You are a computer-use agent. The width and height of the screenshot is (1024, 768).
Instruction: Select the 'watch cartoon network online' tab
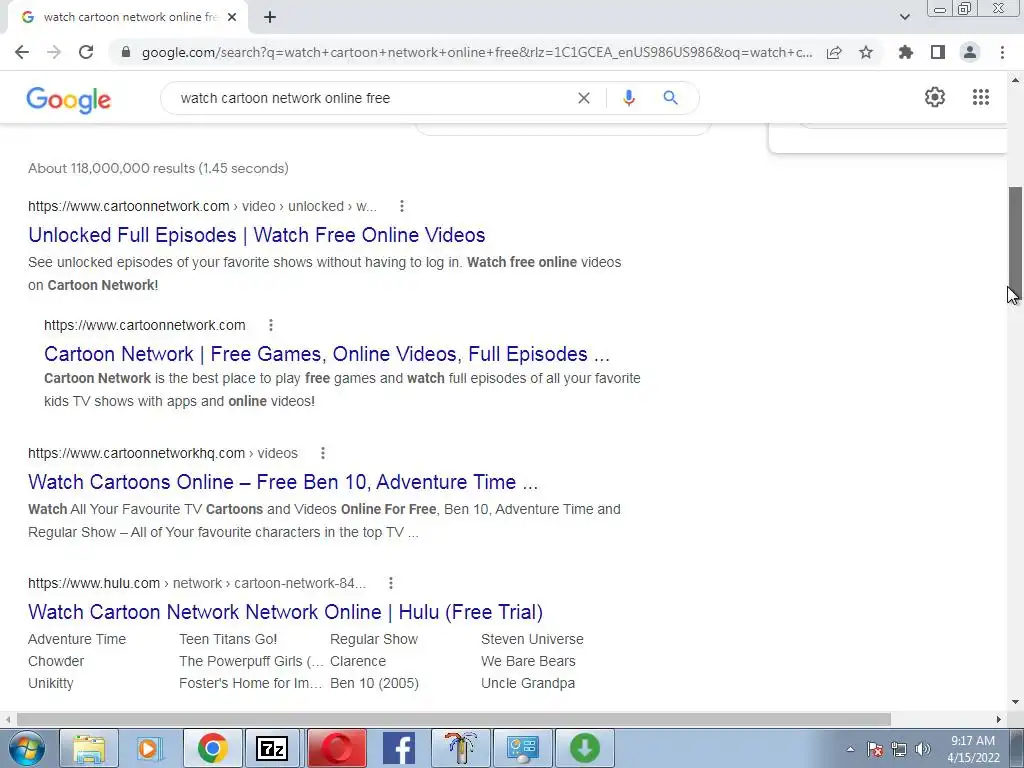127,18
